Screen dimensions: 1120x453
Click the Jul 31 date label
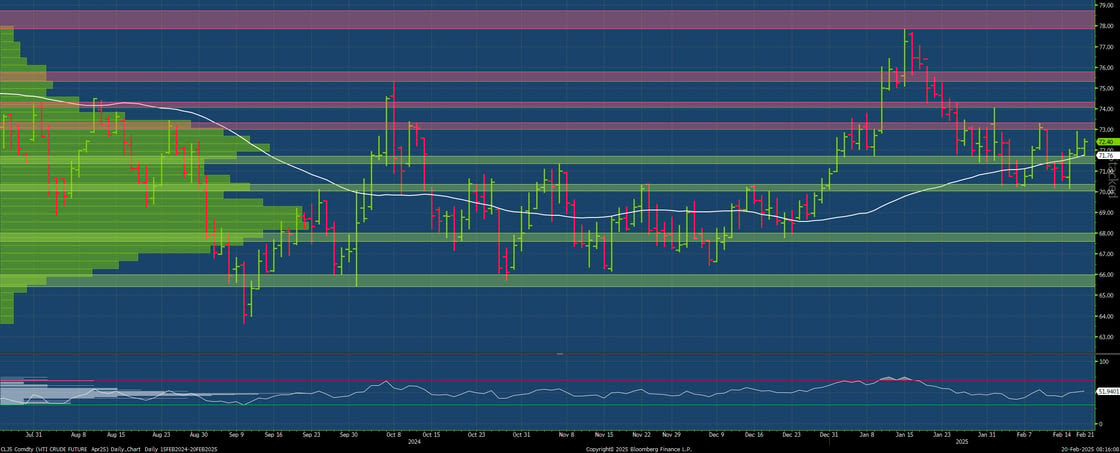tap(33, 434)
